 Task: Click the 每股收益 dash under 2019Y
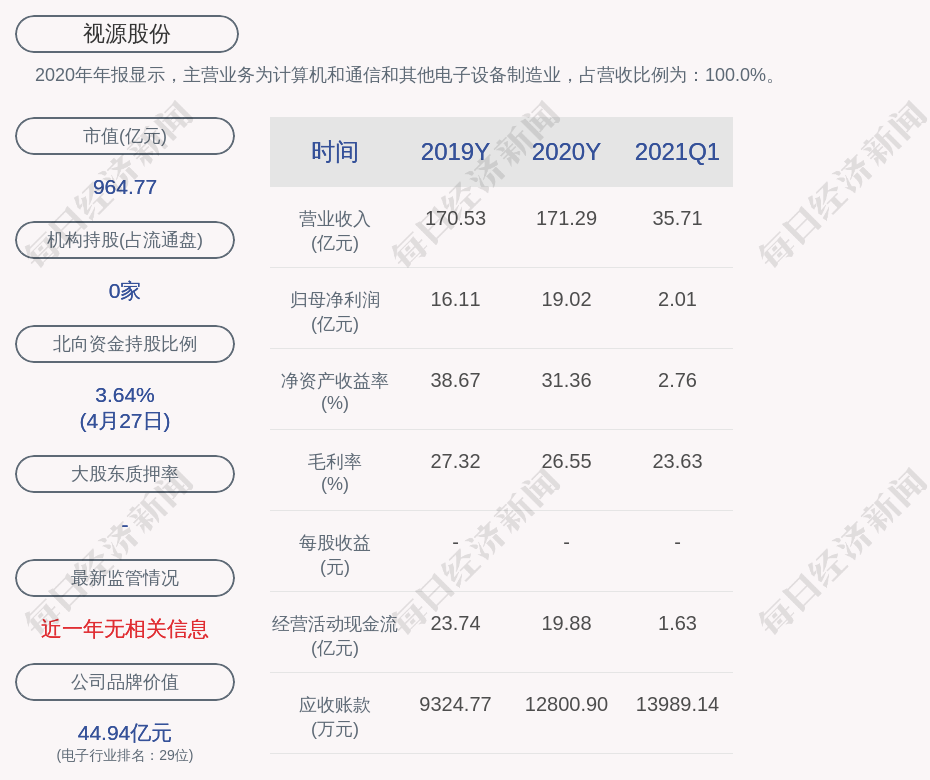click(456, 542)
